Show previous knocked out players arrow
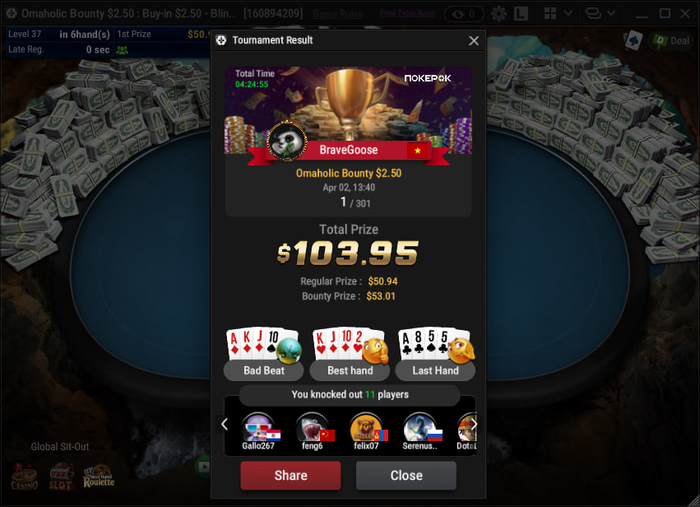The width and height of the screenshot is (700, 507). tap(225, 424)
